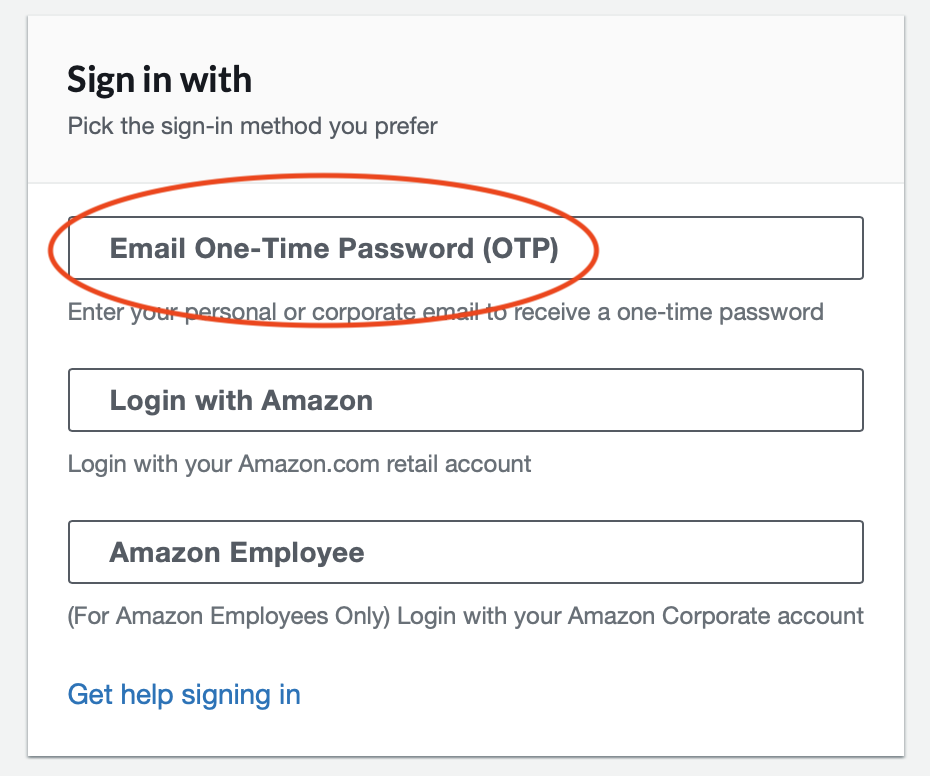930x776 pixels.
Task: Click the Email One-Time Password (OTP) button
Action: click(465, 248)
